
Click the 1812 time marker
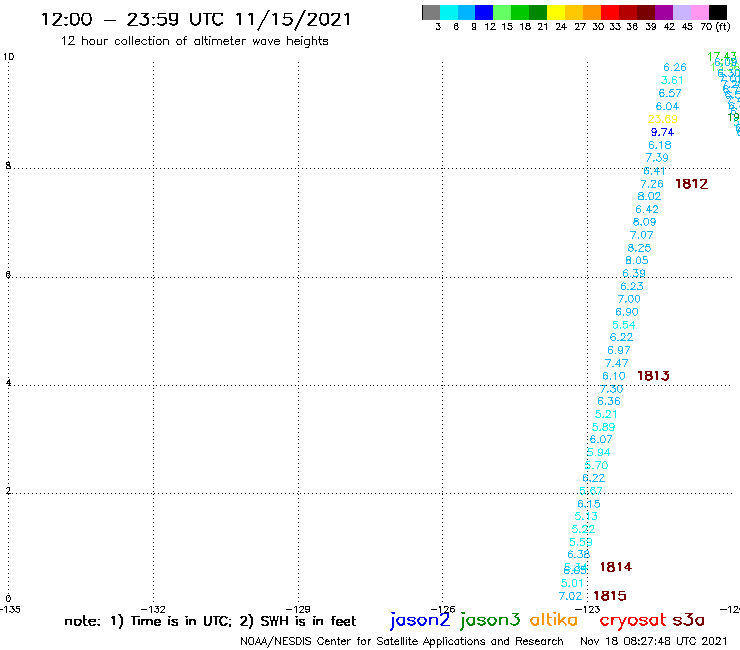pos(691,184)
